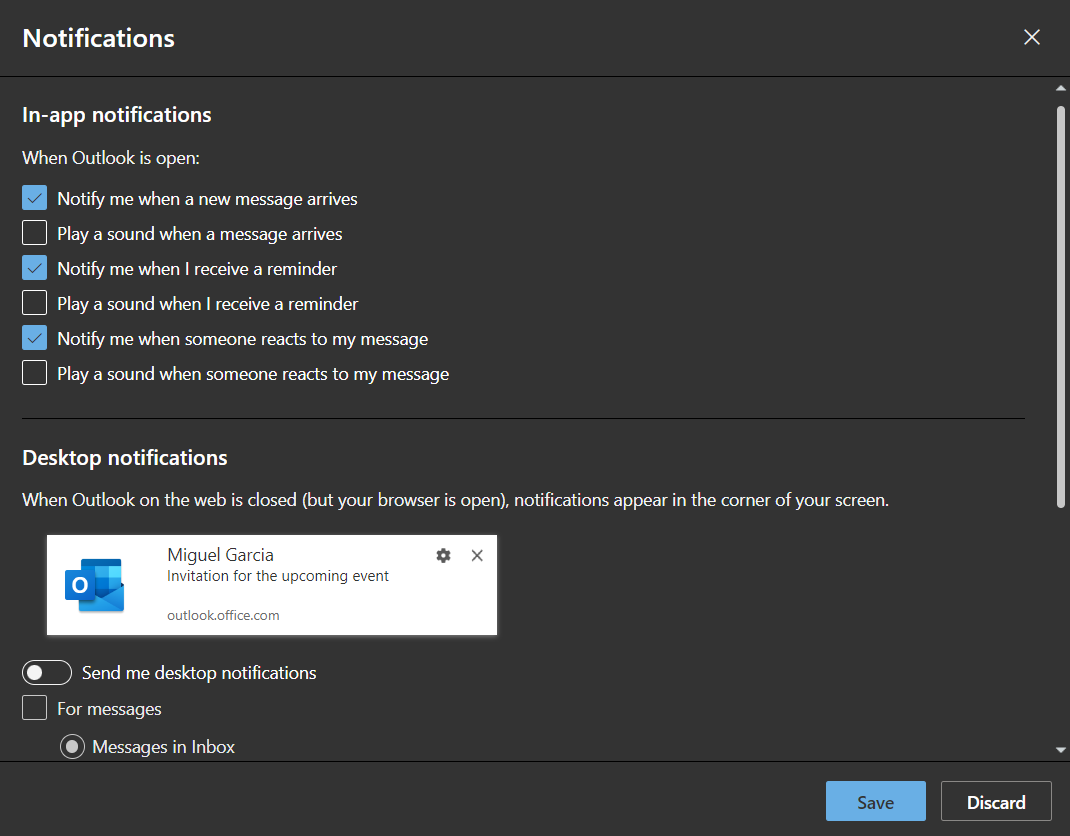Uncheck Notify me when I receive a reminder
This screenshot has width=1070, height=836.
point(34,267)
